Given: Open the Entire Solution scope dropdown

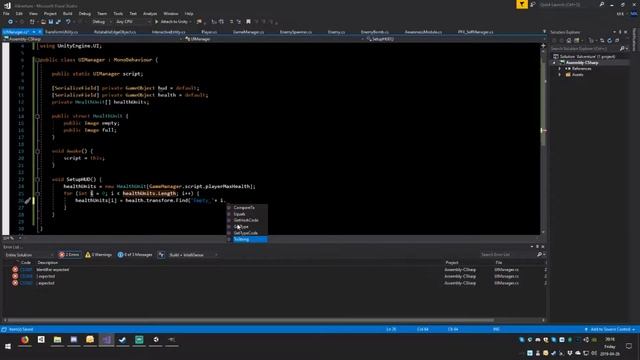Looking at the screenshot, I should [29, 255].
